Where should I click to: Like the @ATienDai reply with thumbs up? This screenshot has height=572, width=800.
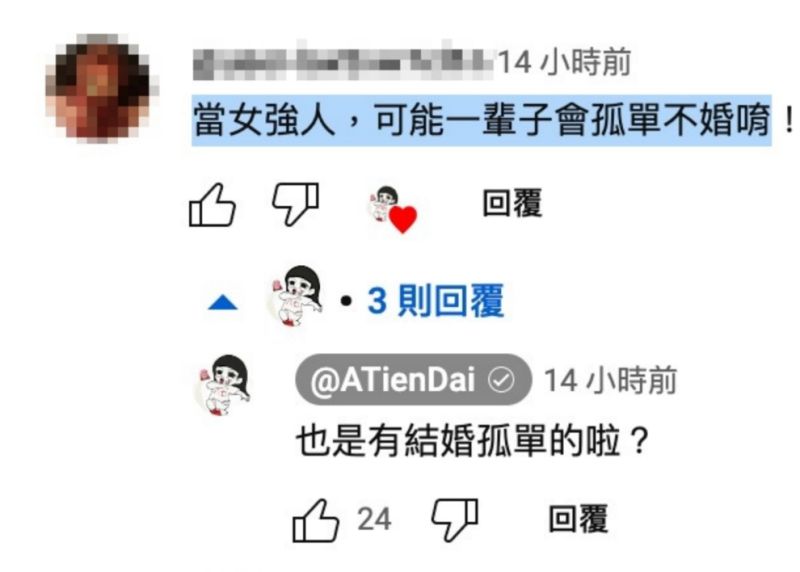pyautogui.click(x=315, y=520)
